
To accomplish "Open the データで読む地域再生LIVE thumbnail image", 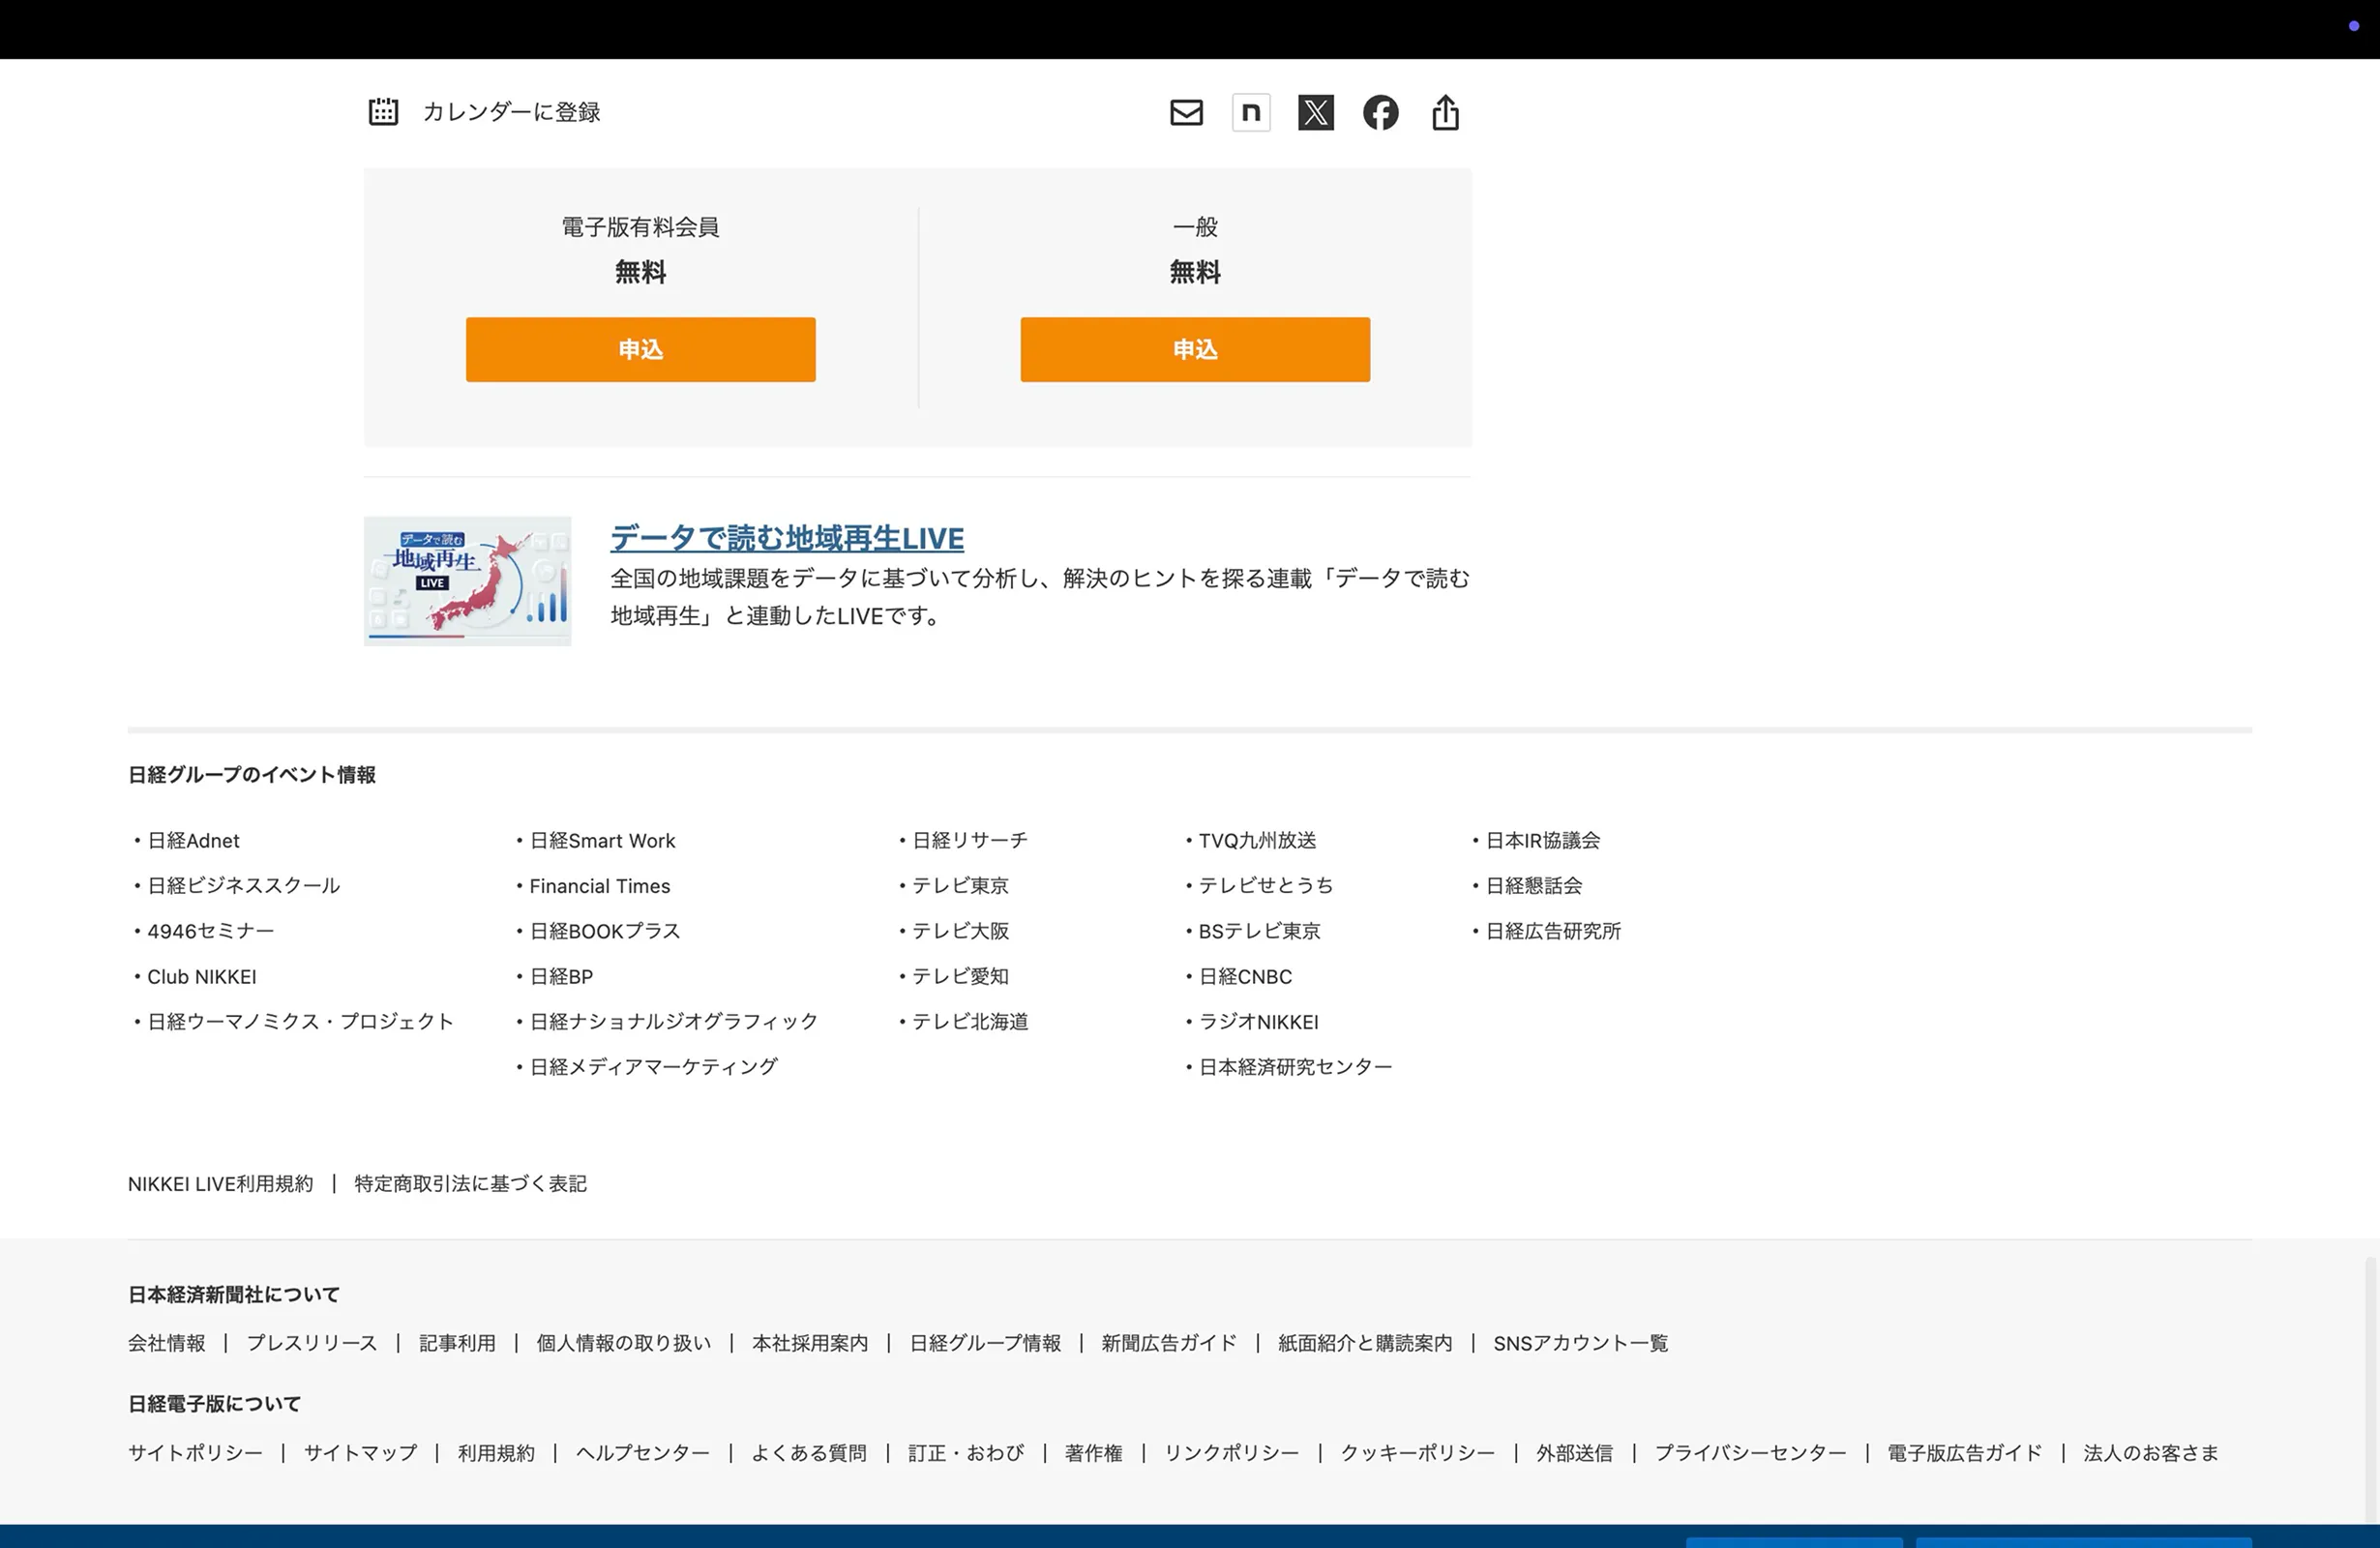I will 468,581.
